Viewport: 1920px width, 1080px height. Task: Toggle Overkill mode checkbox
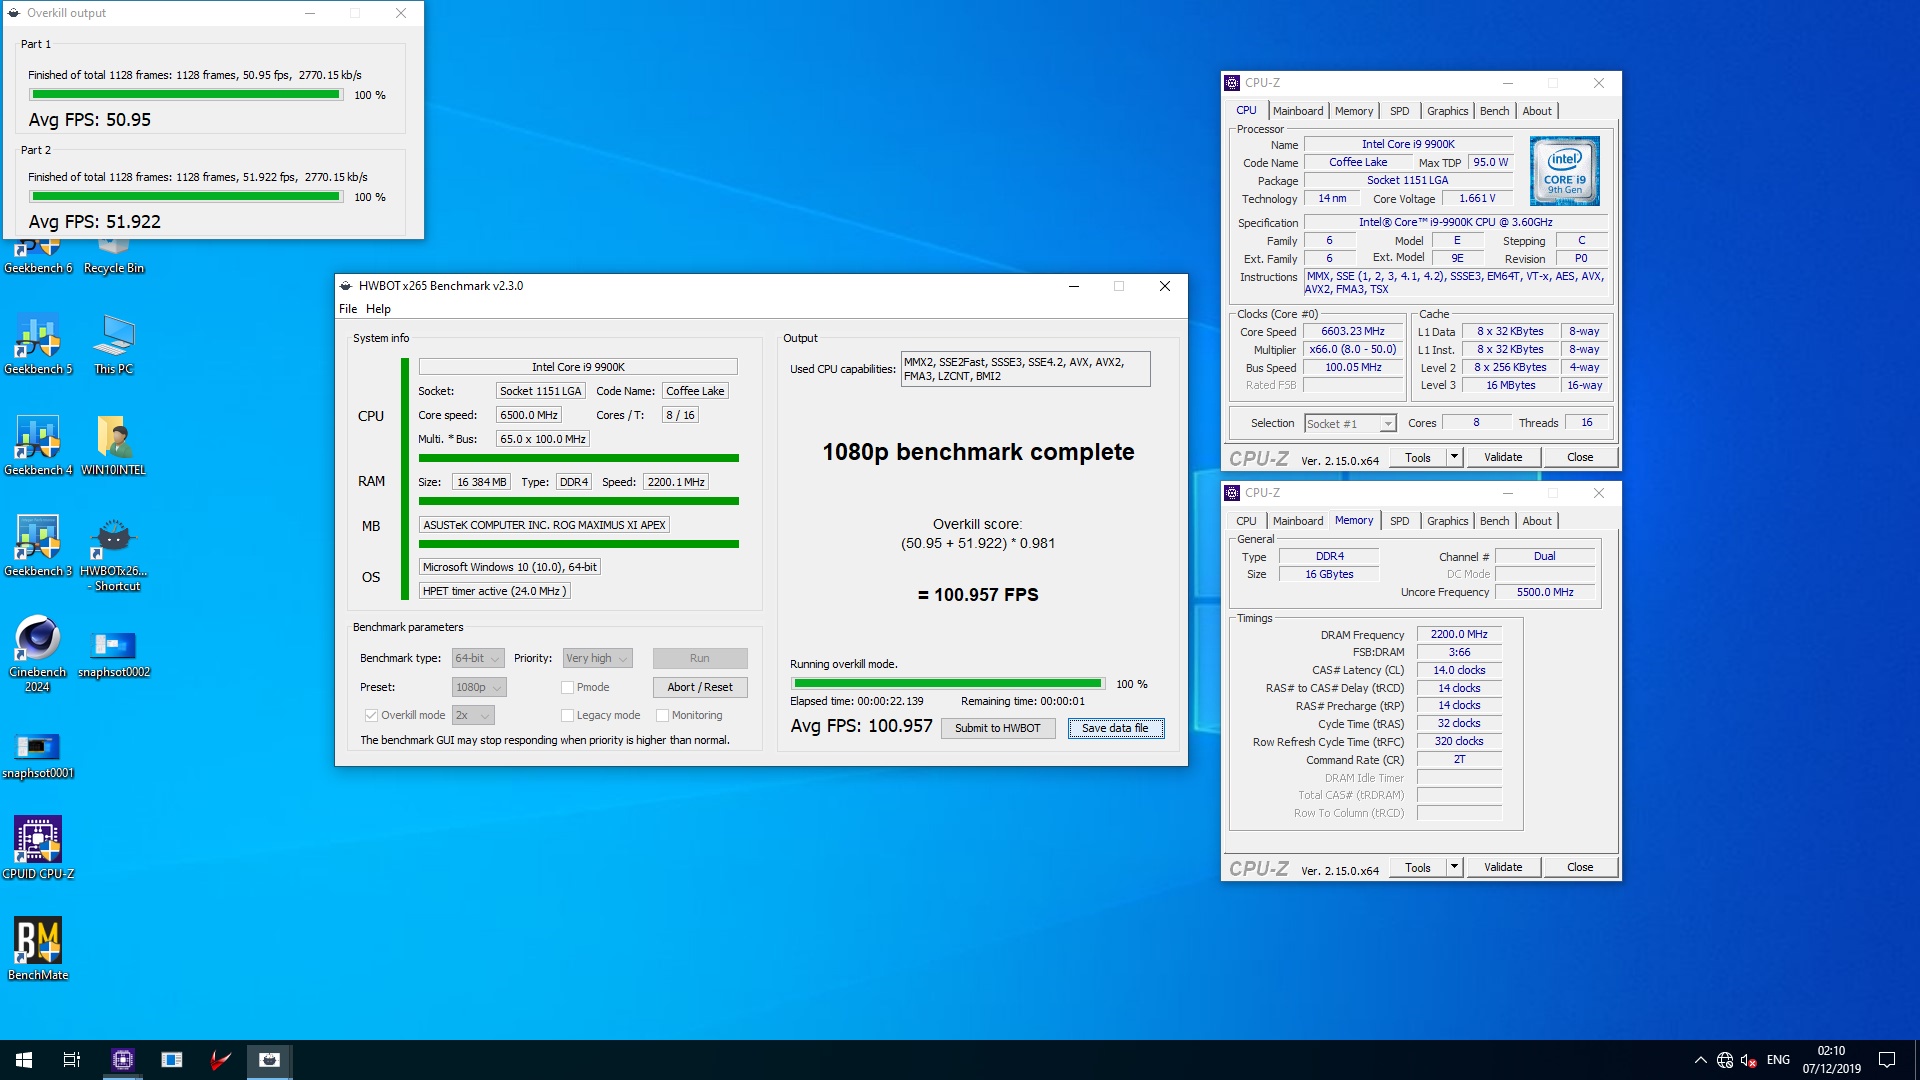tap(371, 715)
